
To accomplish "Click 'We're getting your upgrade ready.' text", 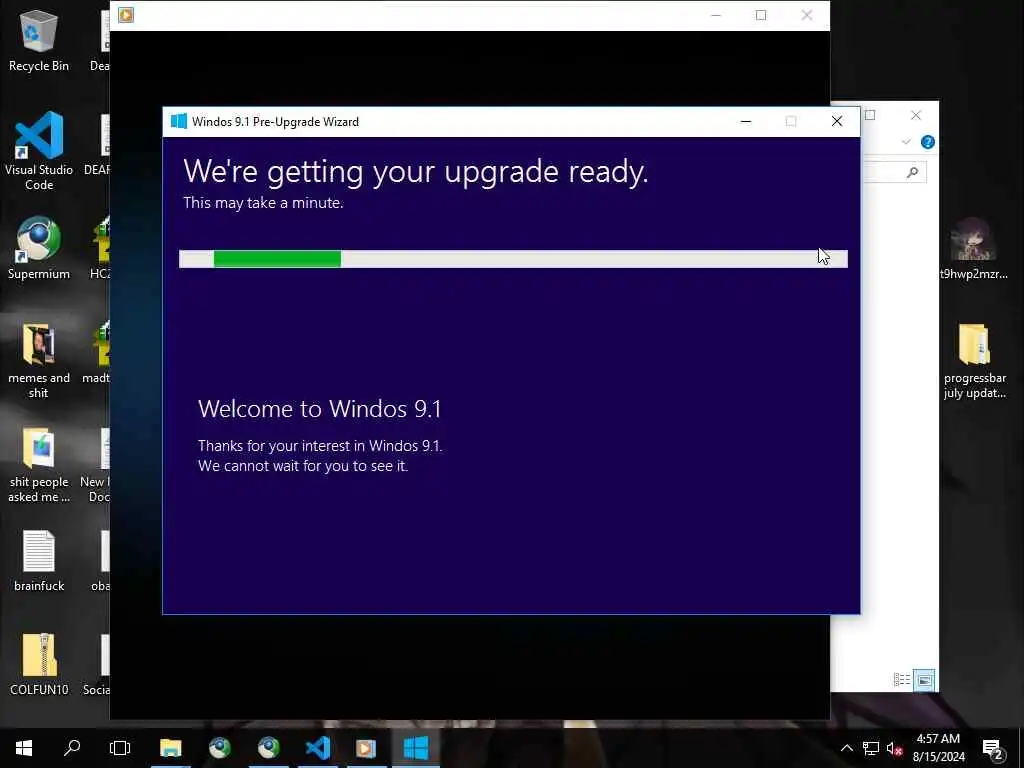I will [415, 172].
